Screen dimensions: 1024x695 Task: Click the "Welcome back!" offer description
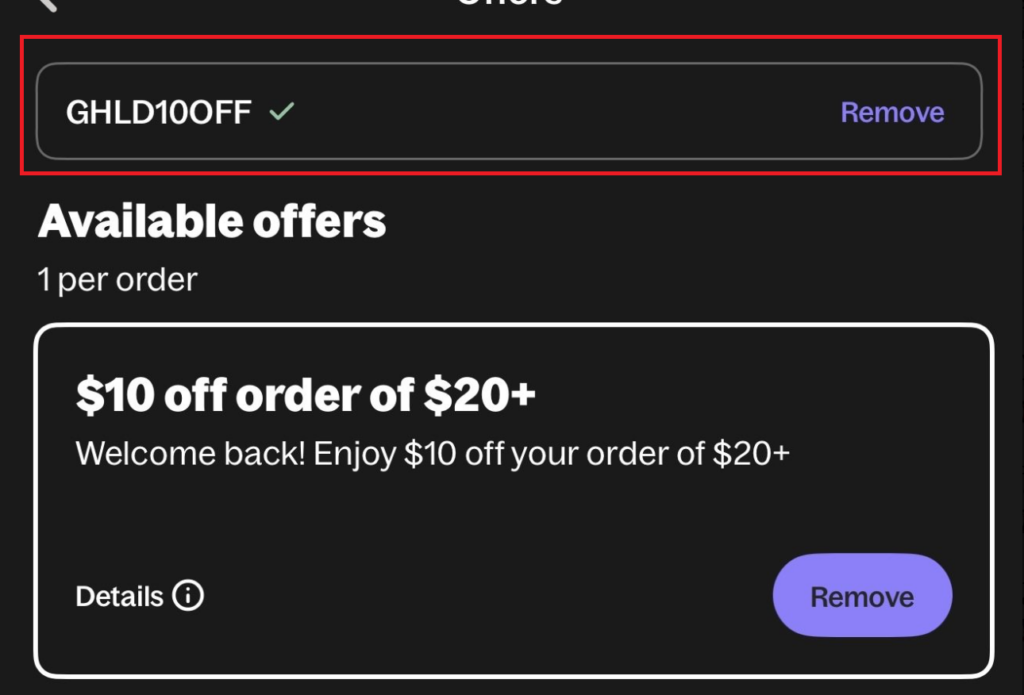[x=433, y=454]
